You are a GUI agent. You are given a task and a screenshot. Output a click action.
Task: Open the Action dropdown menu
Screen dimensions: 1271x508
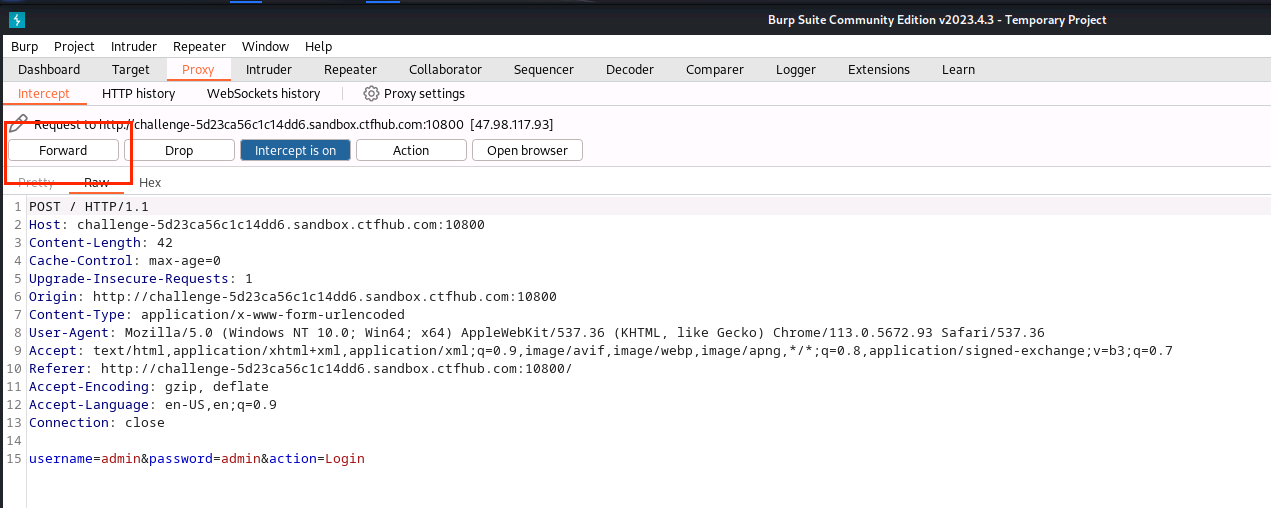(x=411, y=150)
